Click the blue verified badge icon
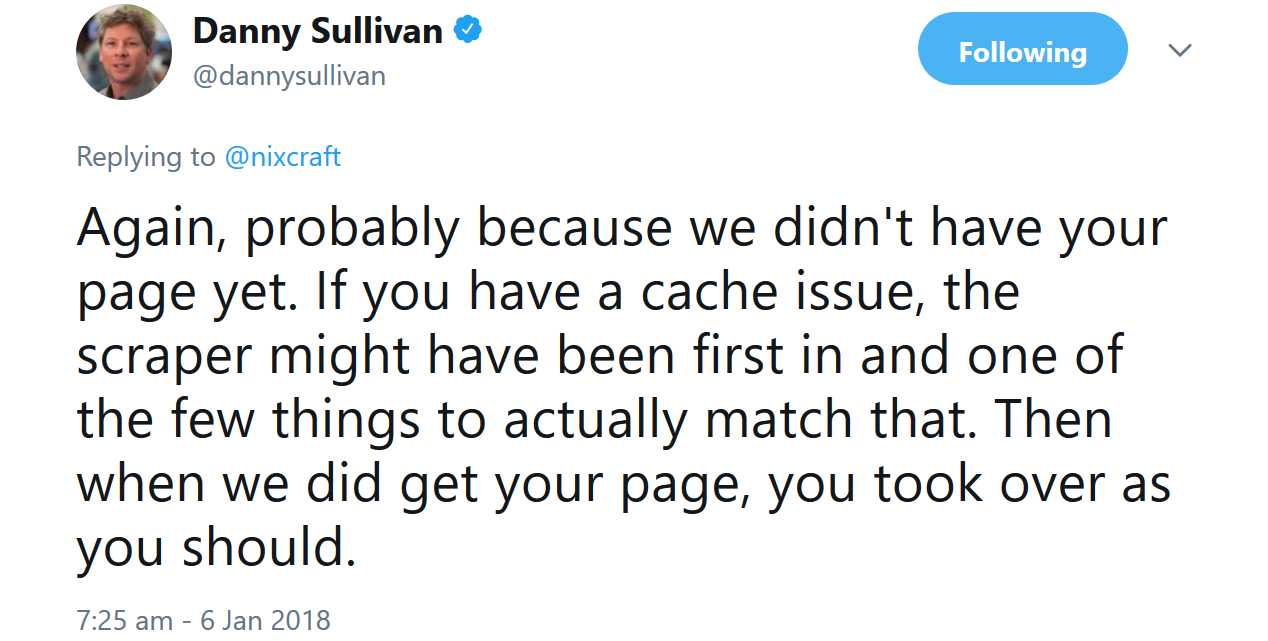Image resolution: width=1268 pixels, height=641 pixels. point(468,31)
